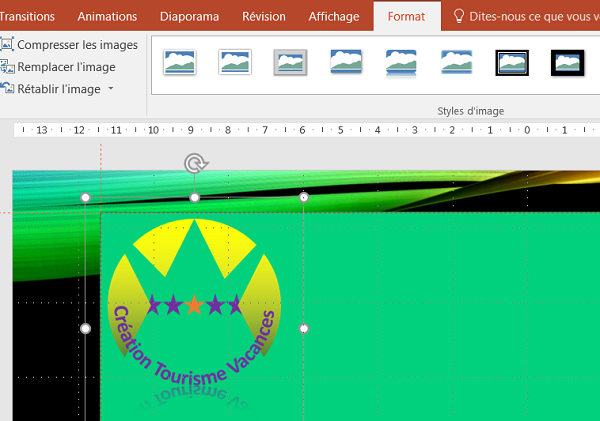Switch to the Animations tab
This screenshot has width=600, height=421.
pyautogui.click(x=107, y=16)
